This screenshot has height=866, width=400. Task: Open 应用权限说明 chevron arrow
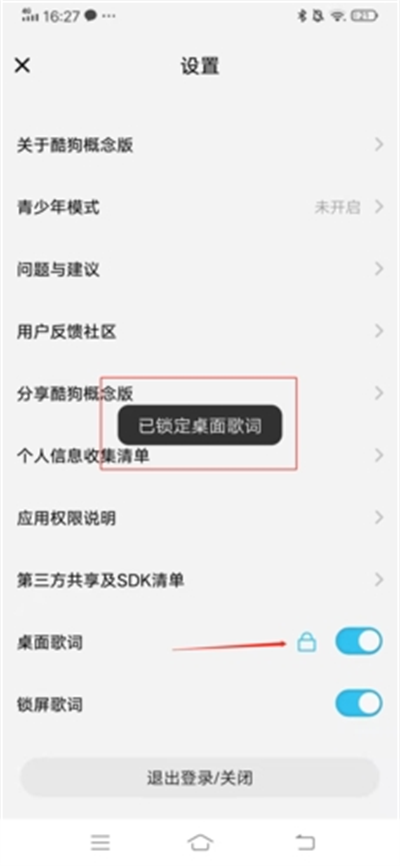[379, 518]
